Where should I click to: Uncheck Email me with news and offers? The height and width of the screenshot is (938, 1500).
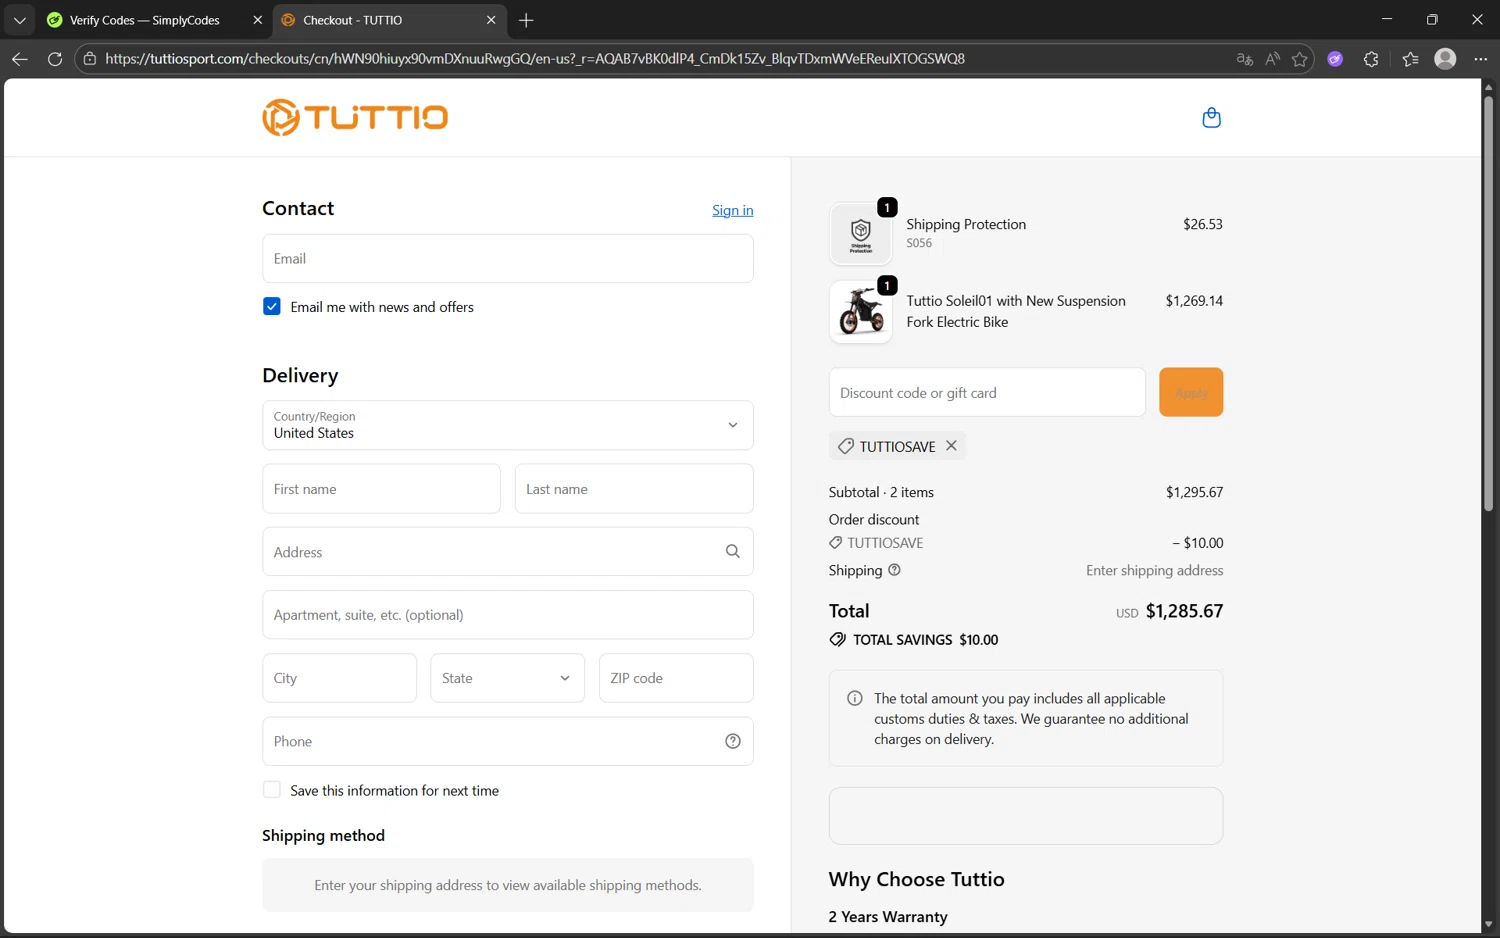[x=272, y=307]
